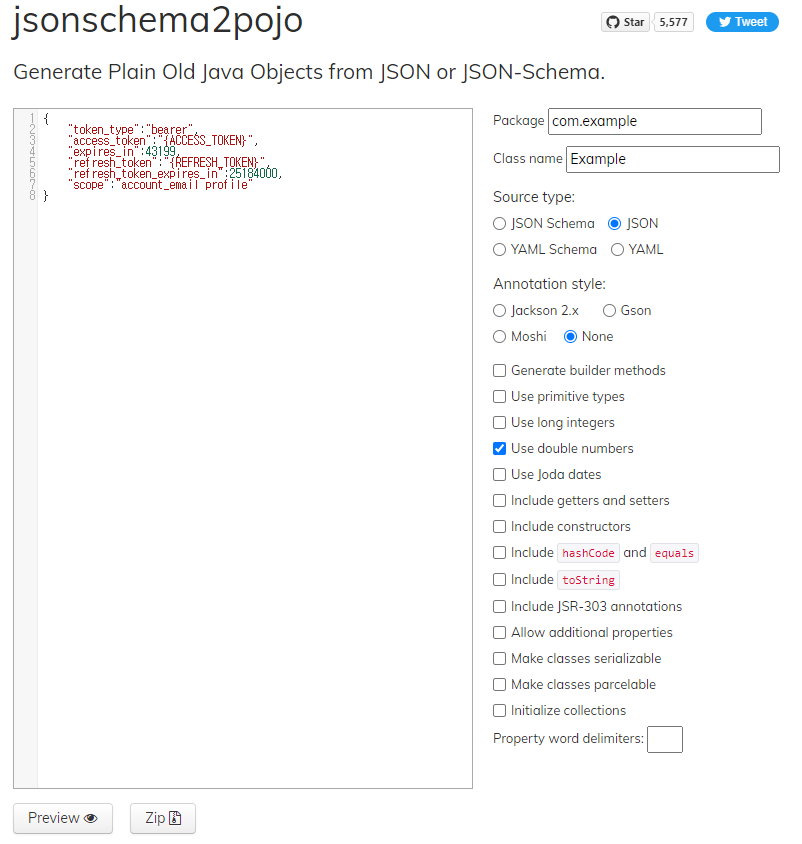Enable Make classes parcelable
802x844 pixels.
tap(500, 685)
